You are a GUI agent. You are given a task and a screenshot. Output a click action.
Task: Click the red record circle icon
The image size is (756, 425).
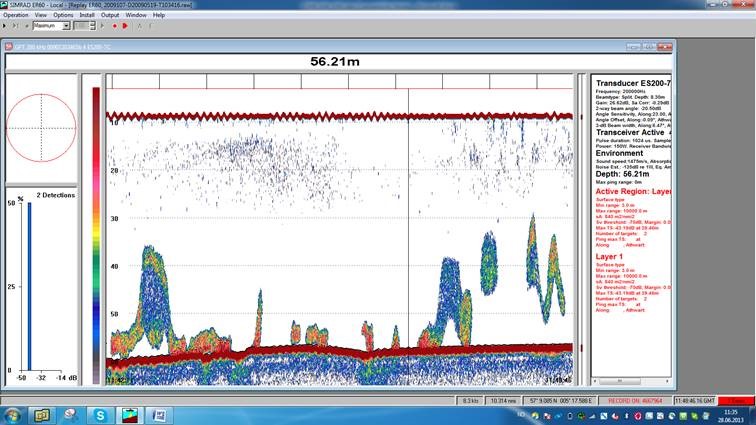pos(114,26)
